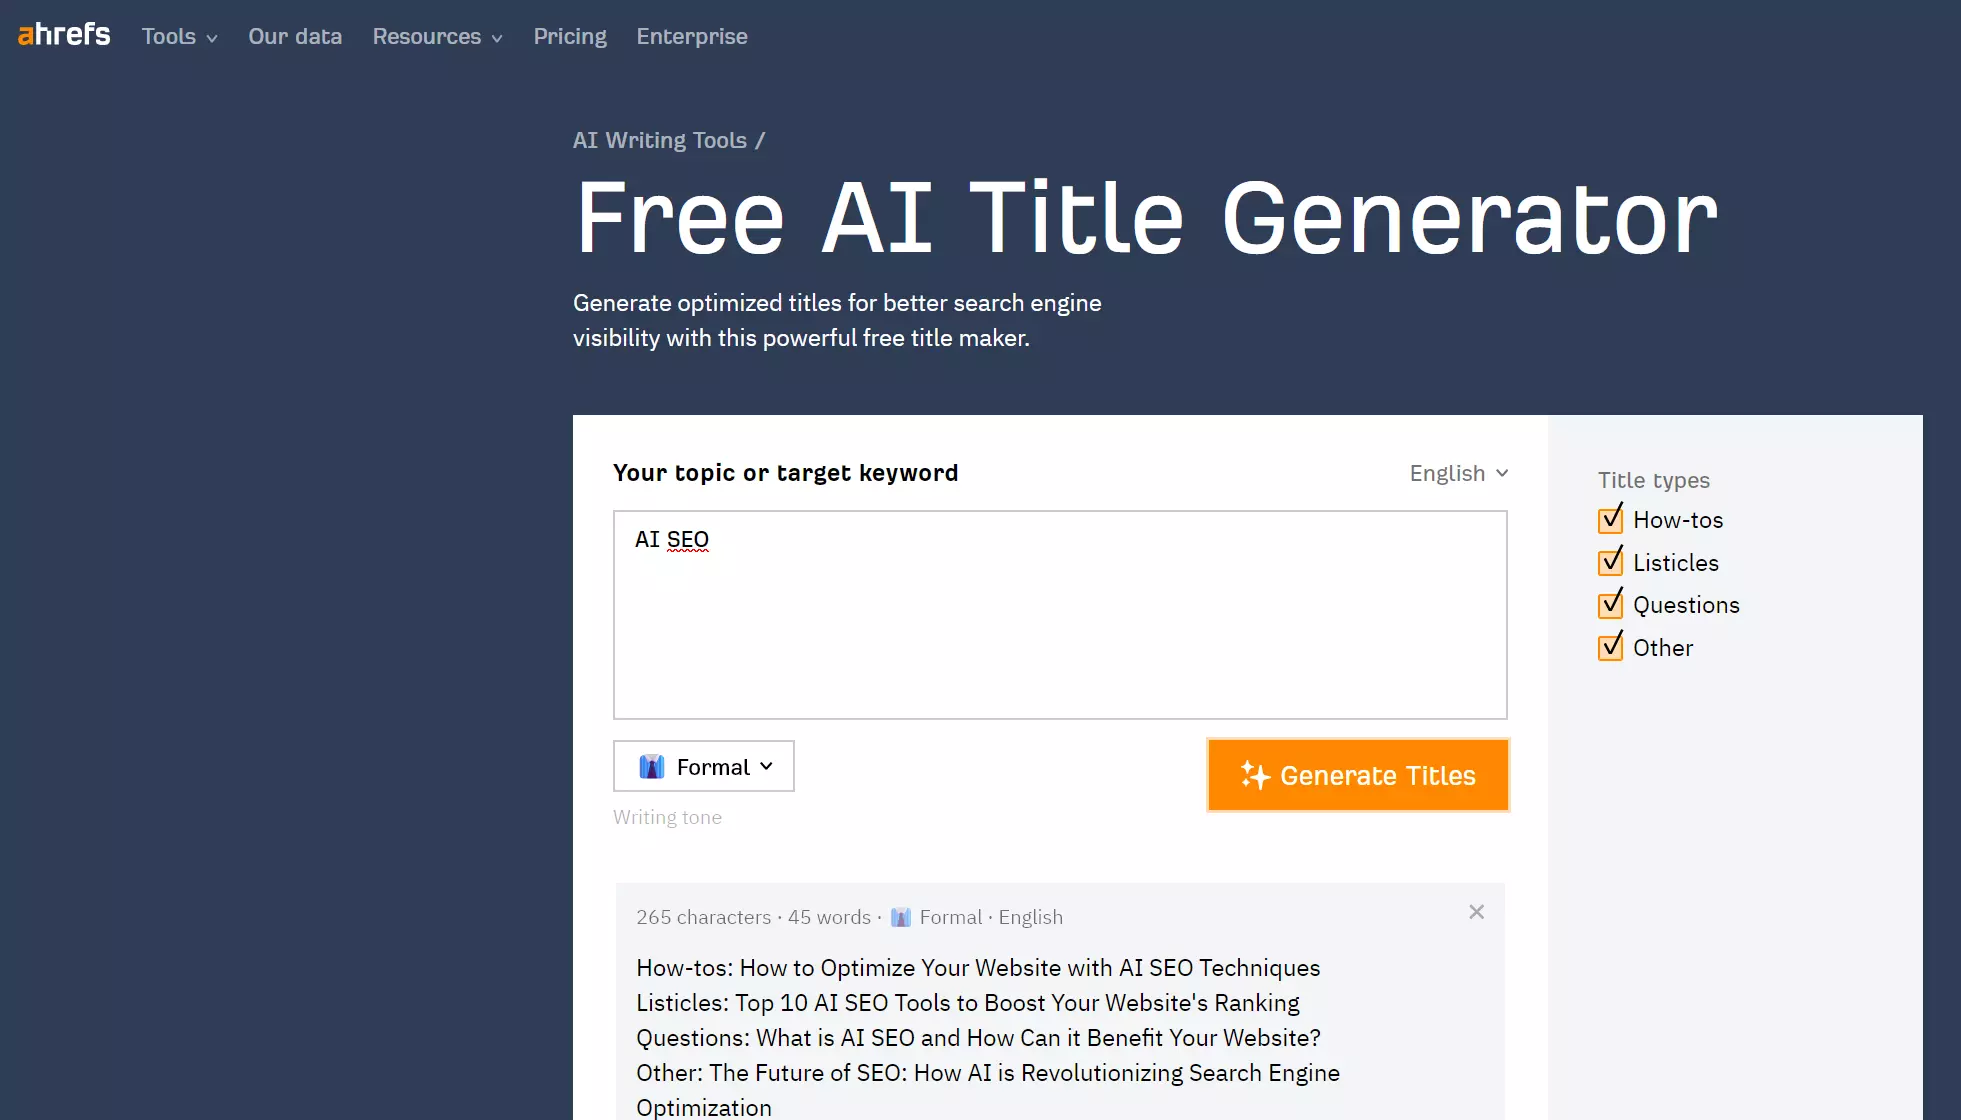Click the How-tos generated title result
Viewport: 1961px width, 1120px height.
978,968
